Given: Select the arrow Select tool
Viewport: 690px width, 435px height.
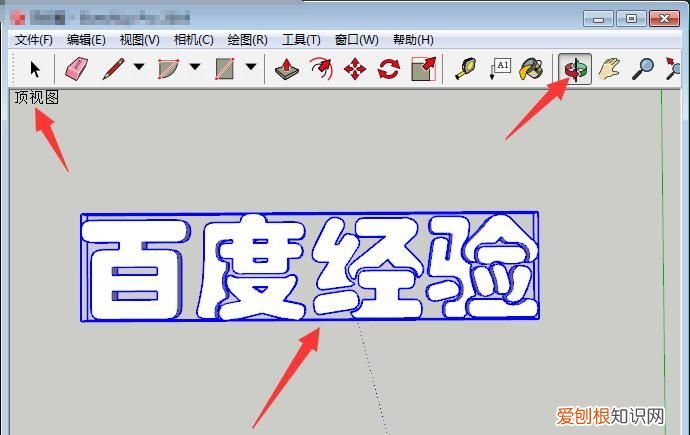Looking at the screenshot, I should pyautogui.click(x=35, y=69).
